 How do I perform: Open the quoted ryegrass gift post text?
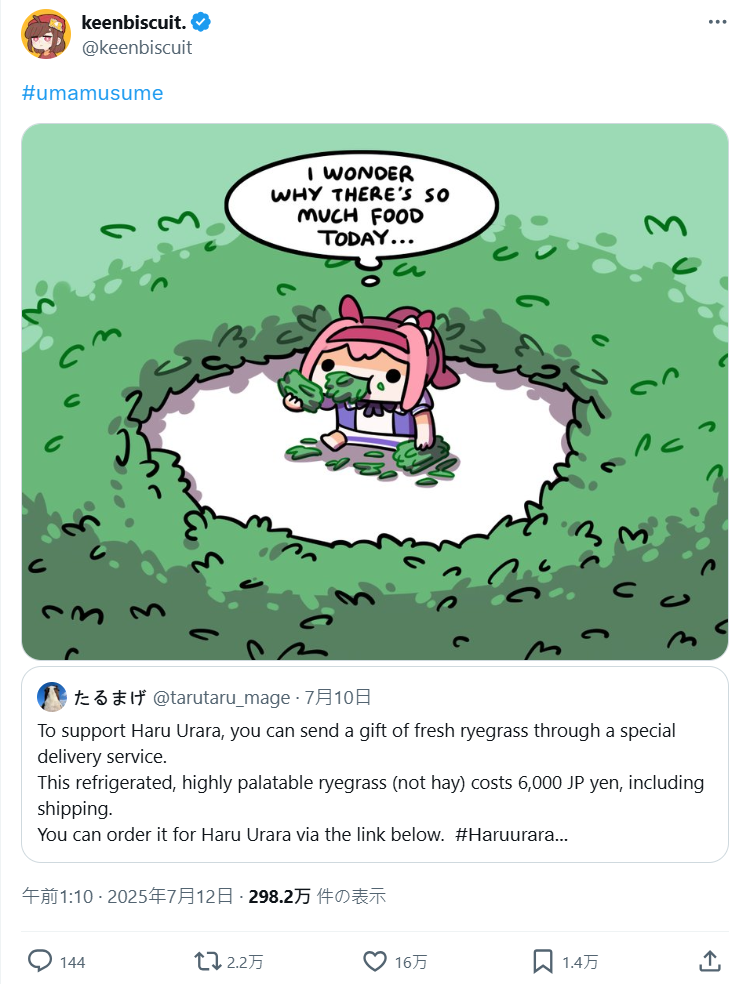tap(371, 783)
